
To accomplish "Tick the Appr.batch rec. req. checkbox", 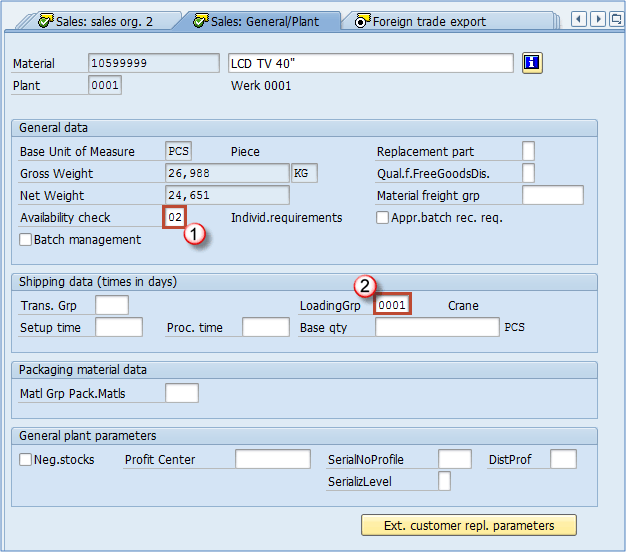I will point(383,218).
